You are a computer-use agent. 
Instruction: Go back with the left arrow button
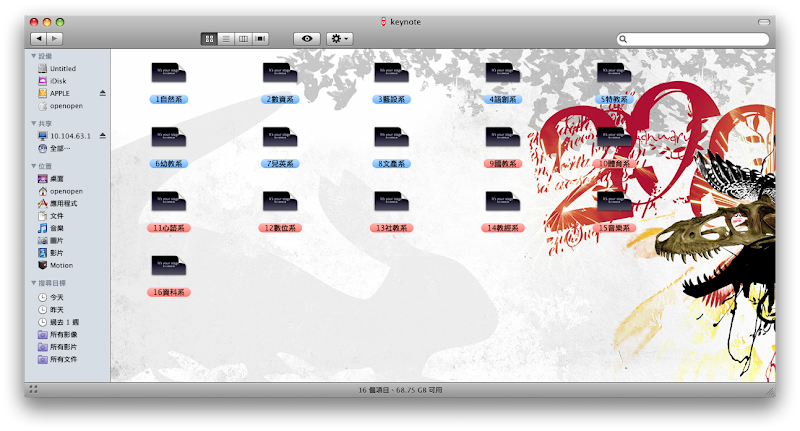[x=39, y=38]
